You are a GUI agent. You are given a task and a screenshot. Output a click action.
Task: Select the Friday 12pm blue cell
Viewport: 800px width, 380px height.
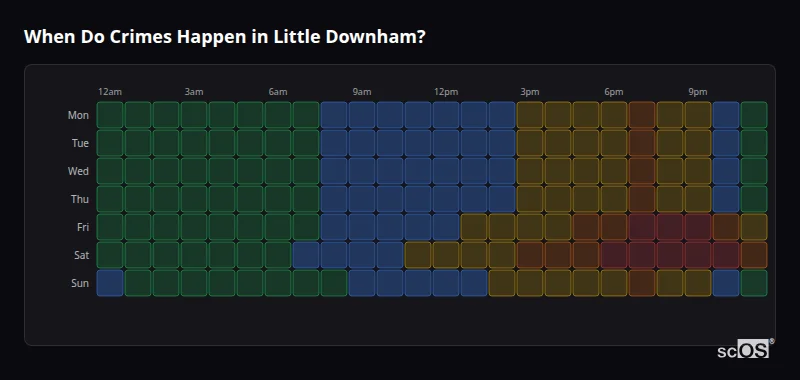[446, 227]
